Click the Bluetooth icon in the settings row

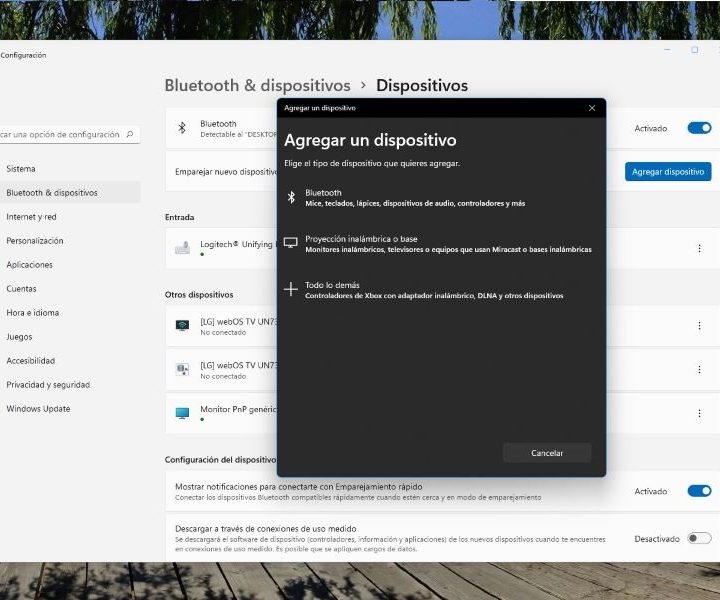(182, 128)
